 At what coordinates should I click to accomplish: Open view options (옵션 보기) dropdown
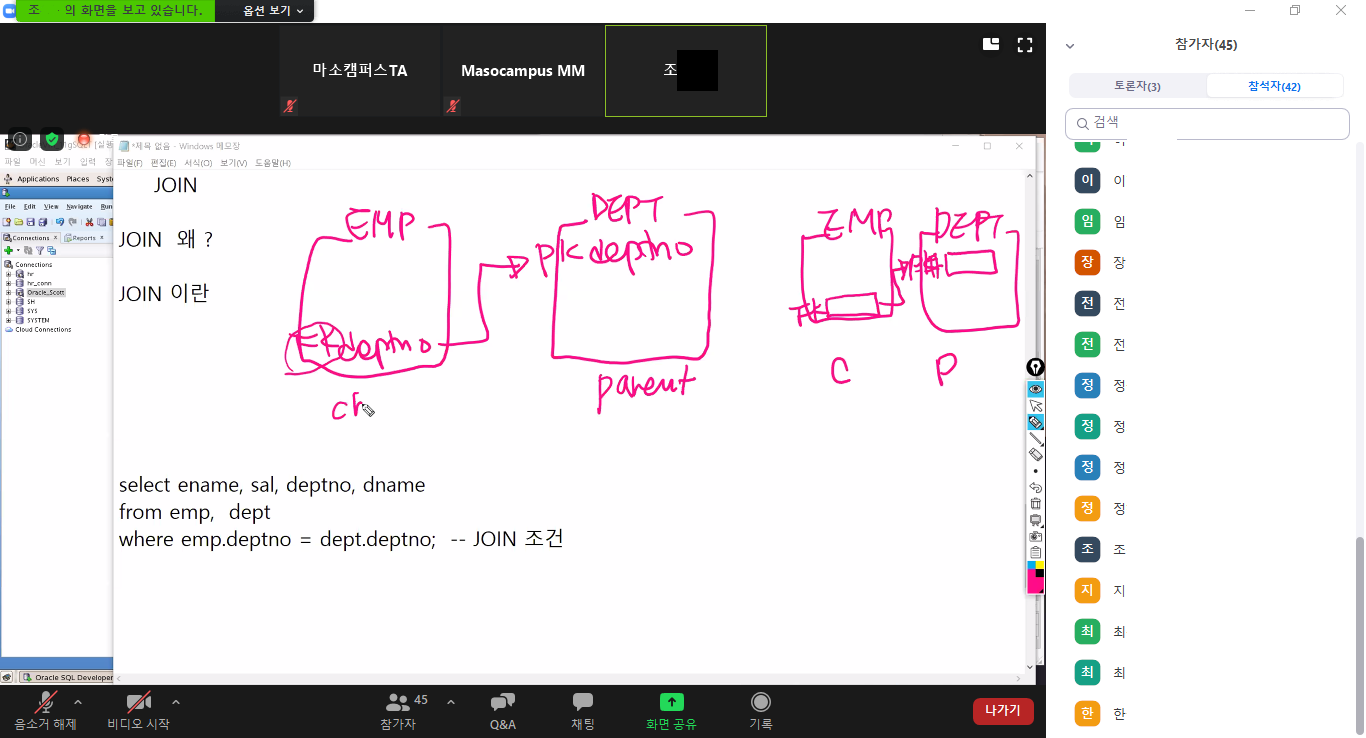273,11
